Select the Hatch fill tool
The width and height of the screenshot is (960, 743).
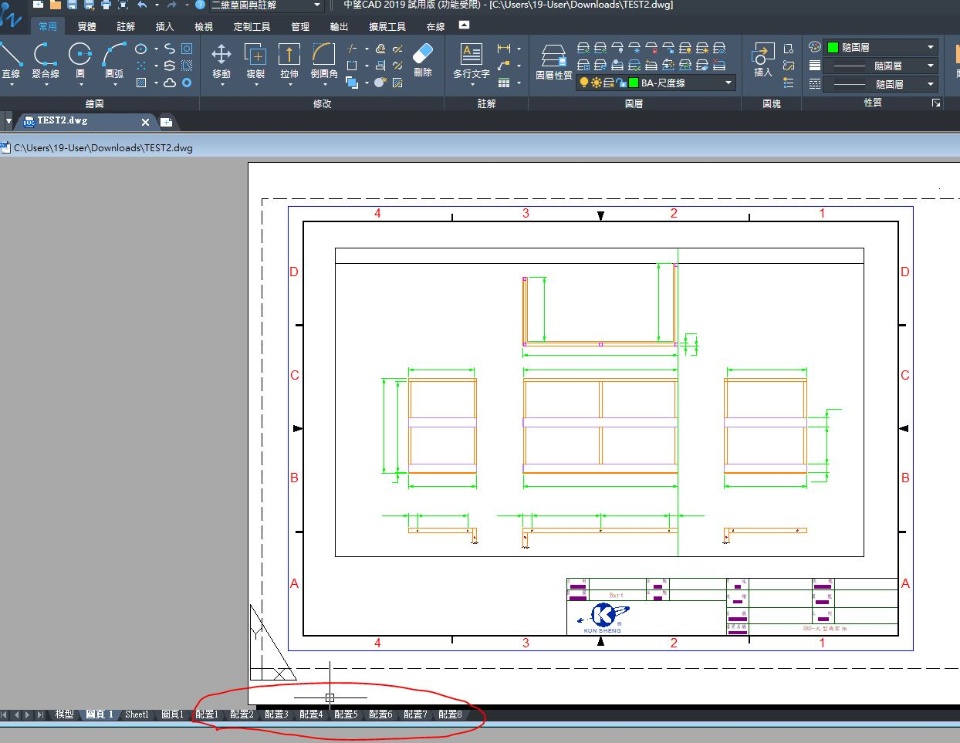pyautogui.click(x=141, y=82)
